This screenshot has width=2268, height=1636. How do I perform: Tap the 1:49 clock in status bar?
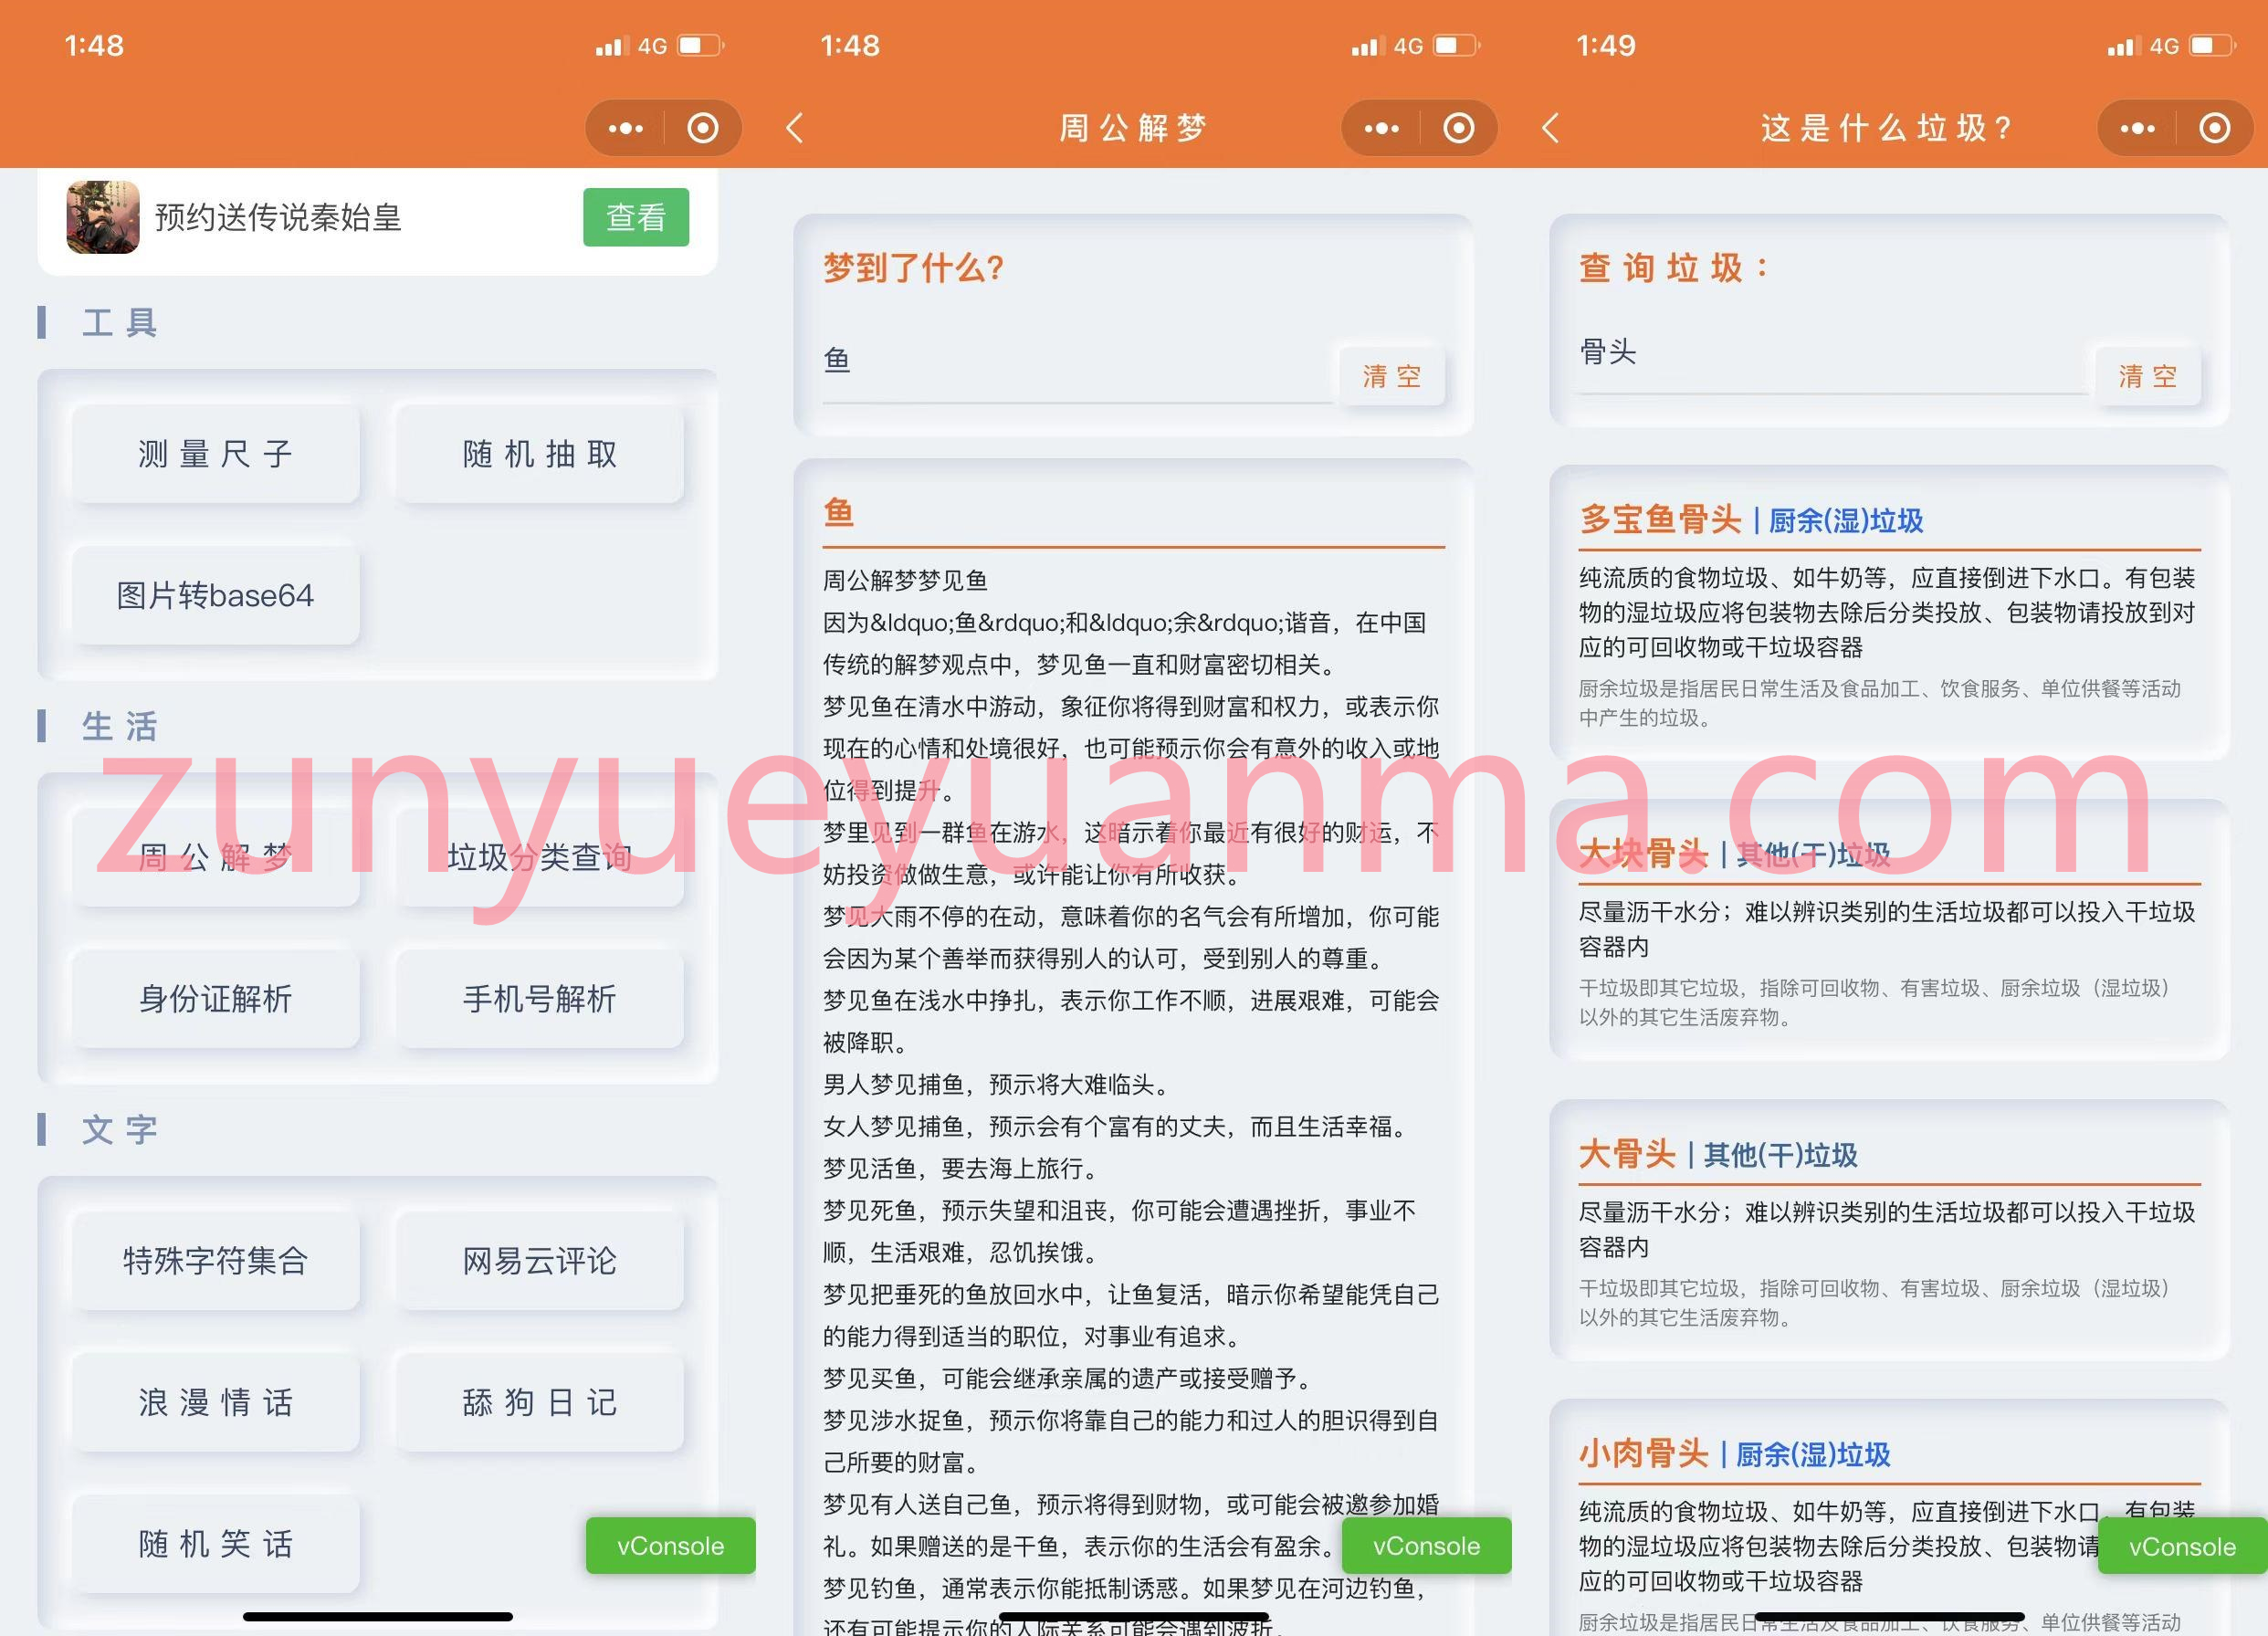1606,45
